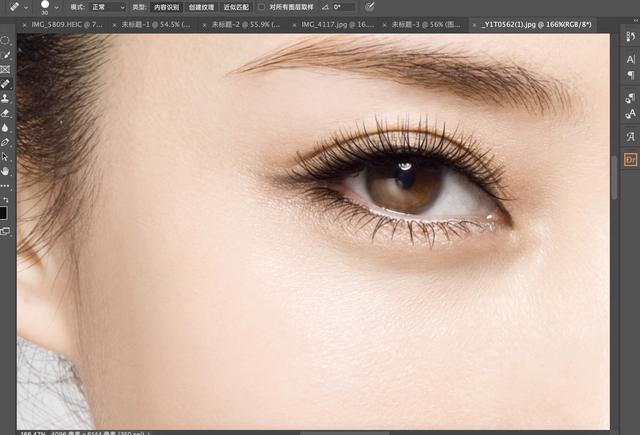Viewport: 640px width, 435px height.
Task: Click the vertical scrollbar of the canvas
Action: tap(614, 178)
